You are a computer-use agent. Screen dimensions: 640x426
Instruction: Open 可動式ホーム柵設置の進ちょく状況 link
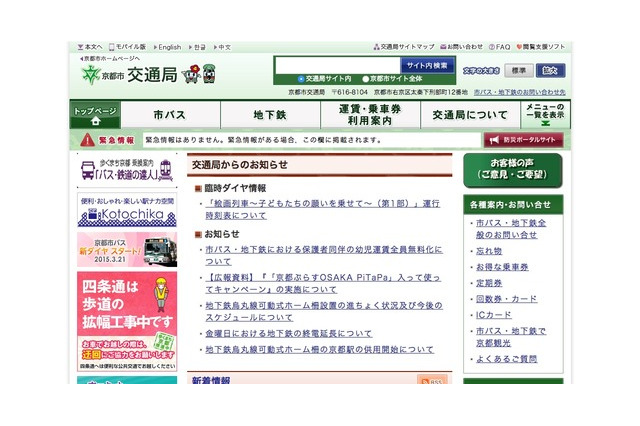pos(324,311)
